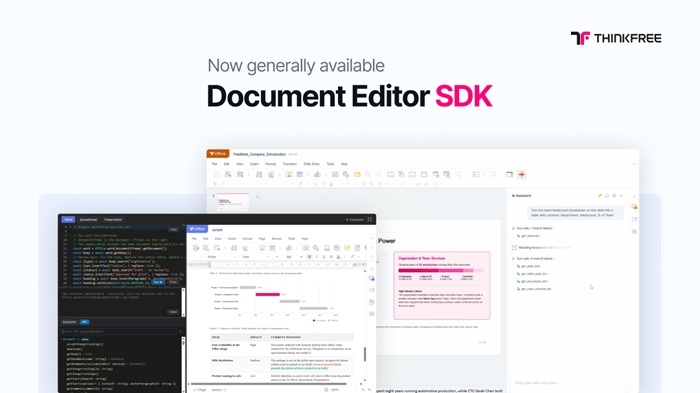Open the Review menu in the Word editor
Viewport: 700px width, 393px height.
tap(277, 238)
